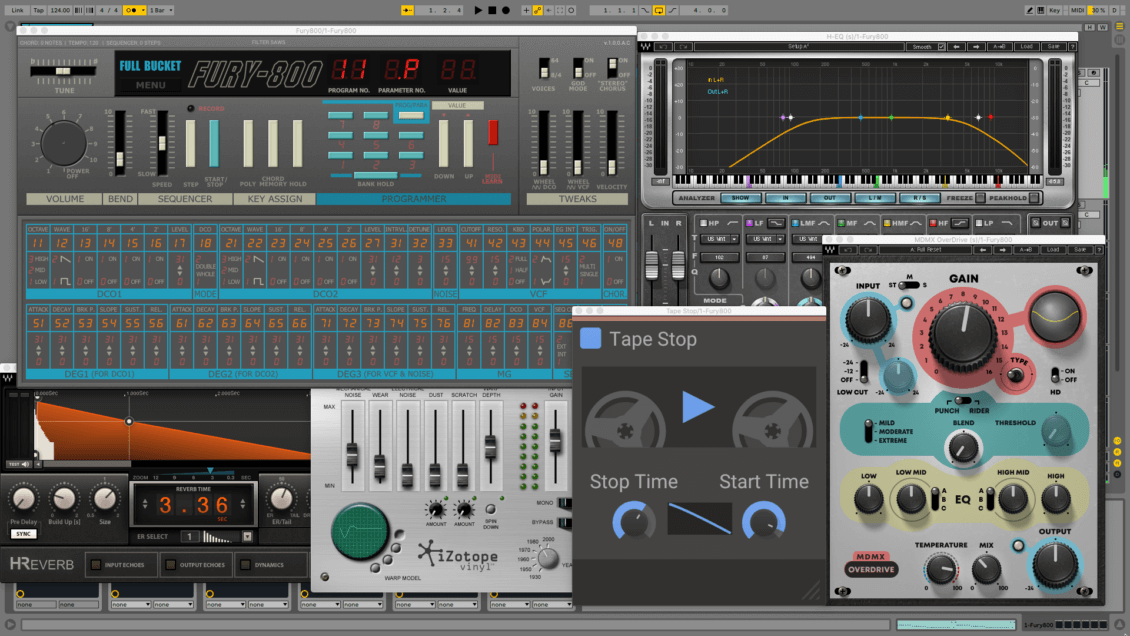Go to previous OverDrive preset arrow
Image resolution: width=1130 pixels, height=636 pixels.
[x=983, y=250]
